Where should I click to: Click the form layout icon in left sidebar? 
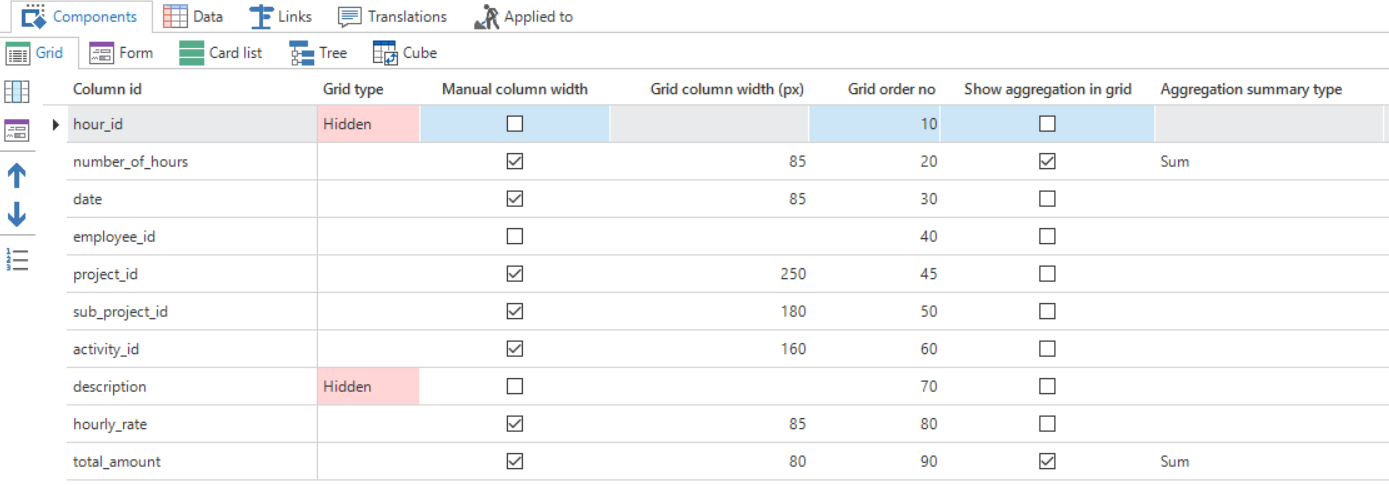pos(17,130)
